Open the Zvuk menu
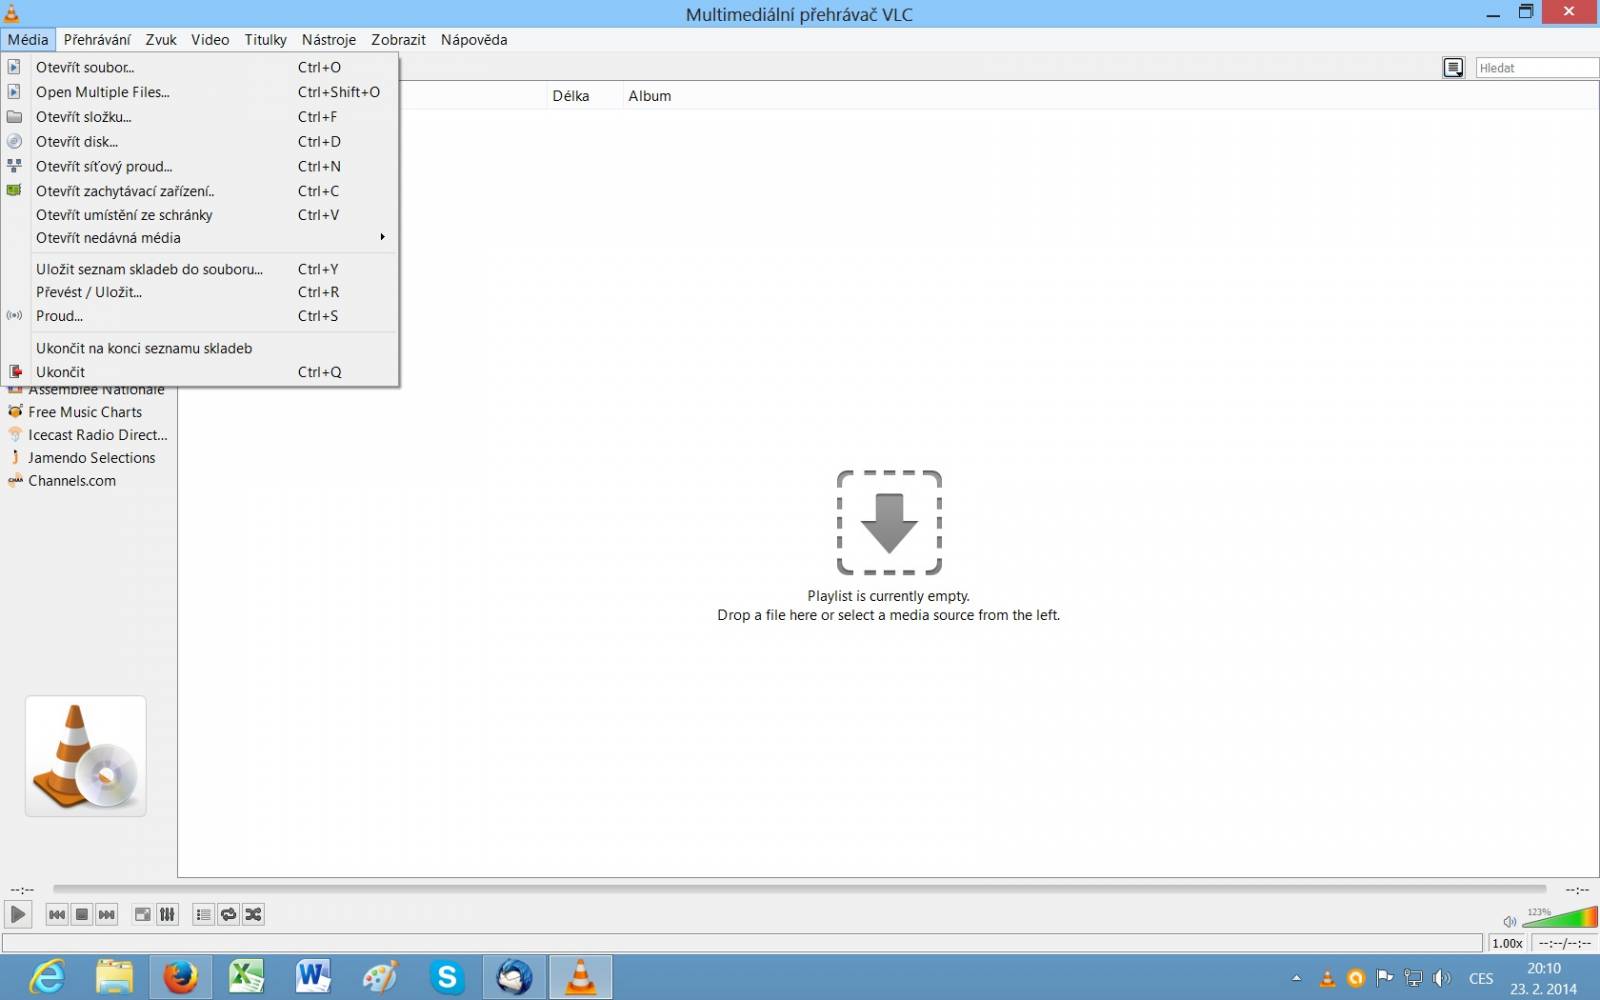The height and width of the screenshot is (1000, 1600). (161, 40)
